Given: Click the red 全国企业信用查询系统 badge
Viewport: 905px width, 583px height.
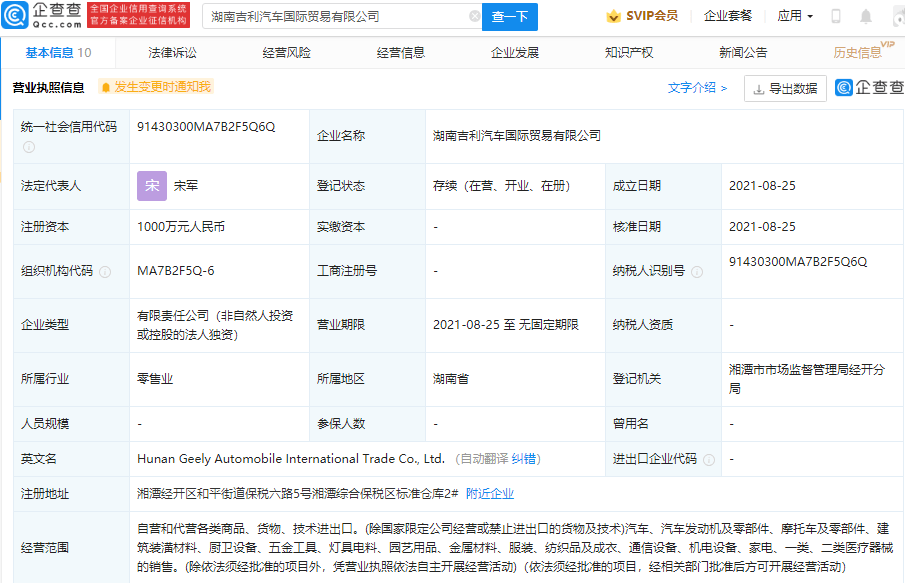Looking at the screenshot, I should 139,15.
